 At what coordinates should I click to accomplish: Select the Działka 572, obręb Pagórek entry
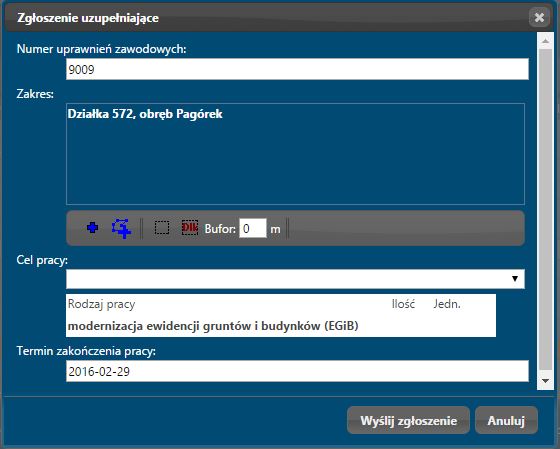pyautogui.click(x=145, y=114)
